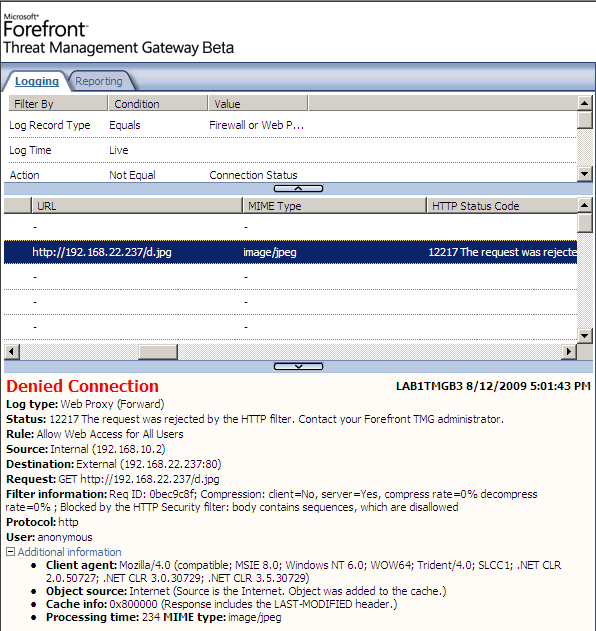Viewport: 596px width, 631px height.
Task: Click the Additional information link
Action: click(69, 552)
